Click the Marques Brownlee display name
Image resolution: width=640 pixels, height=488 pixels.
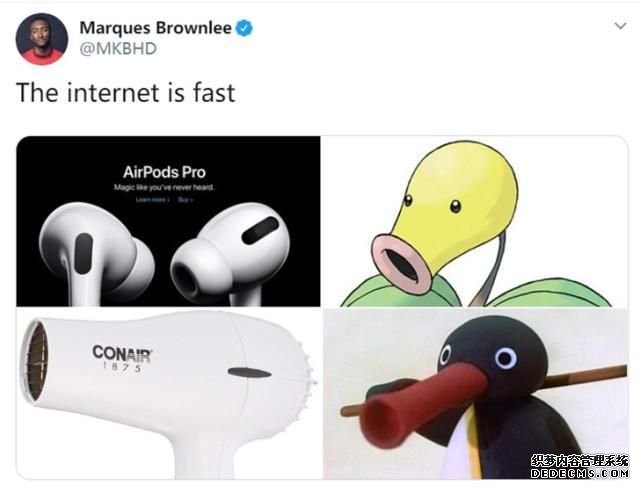pos(156,28)
